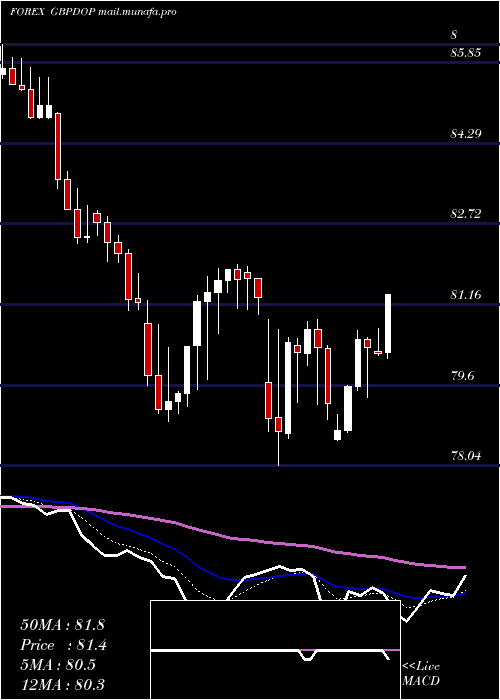
Task: Click the MACD indicator box
Action: [275, 650]
